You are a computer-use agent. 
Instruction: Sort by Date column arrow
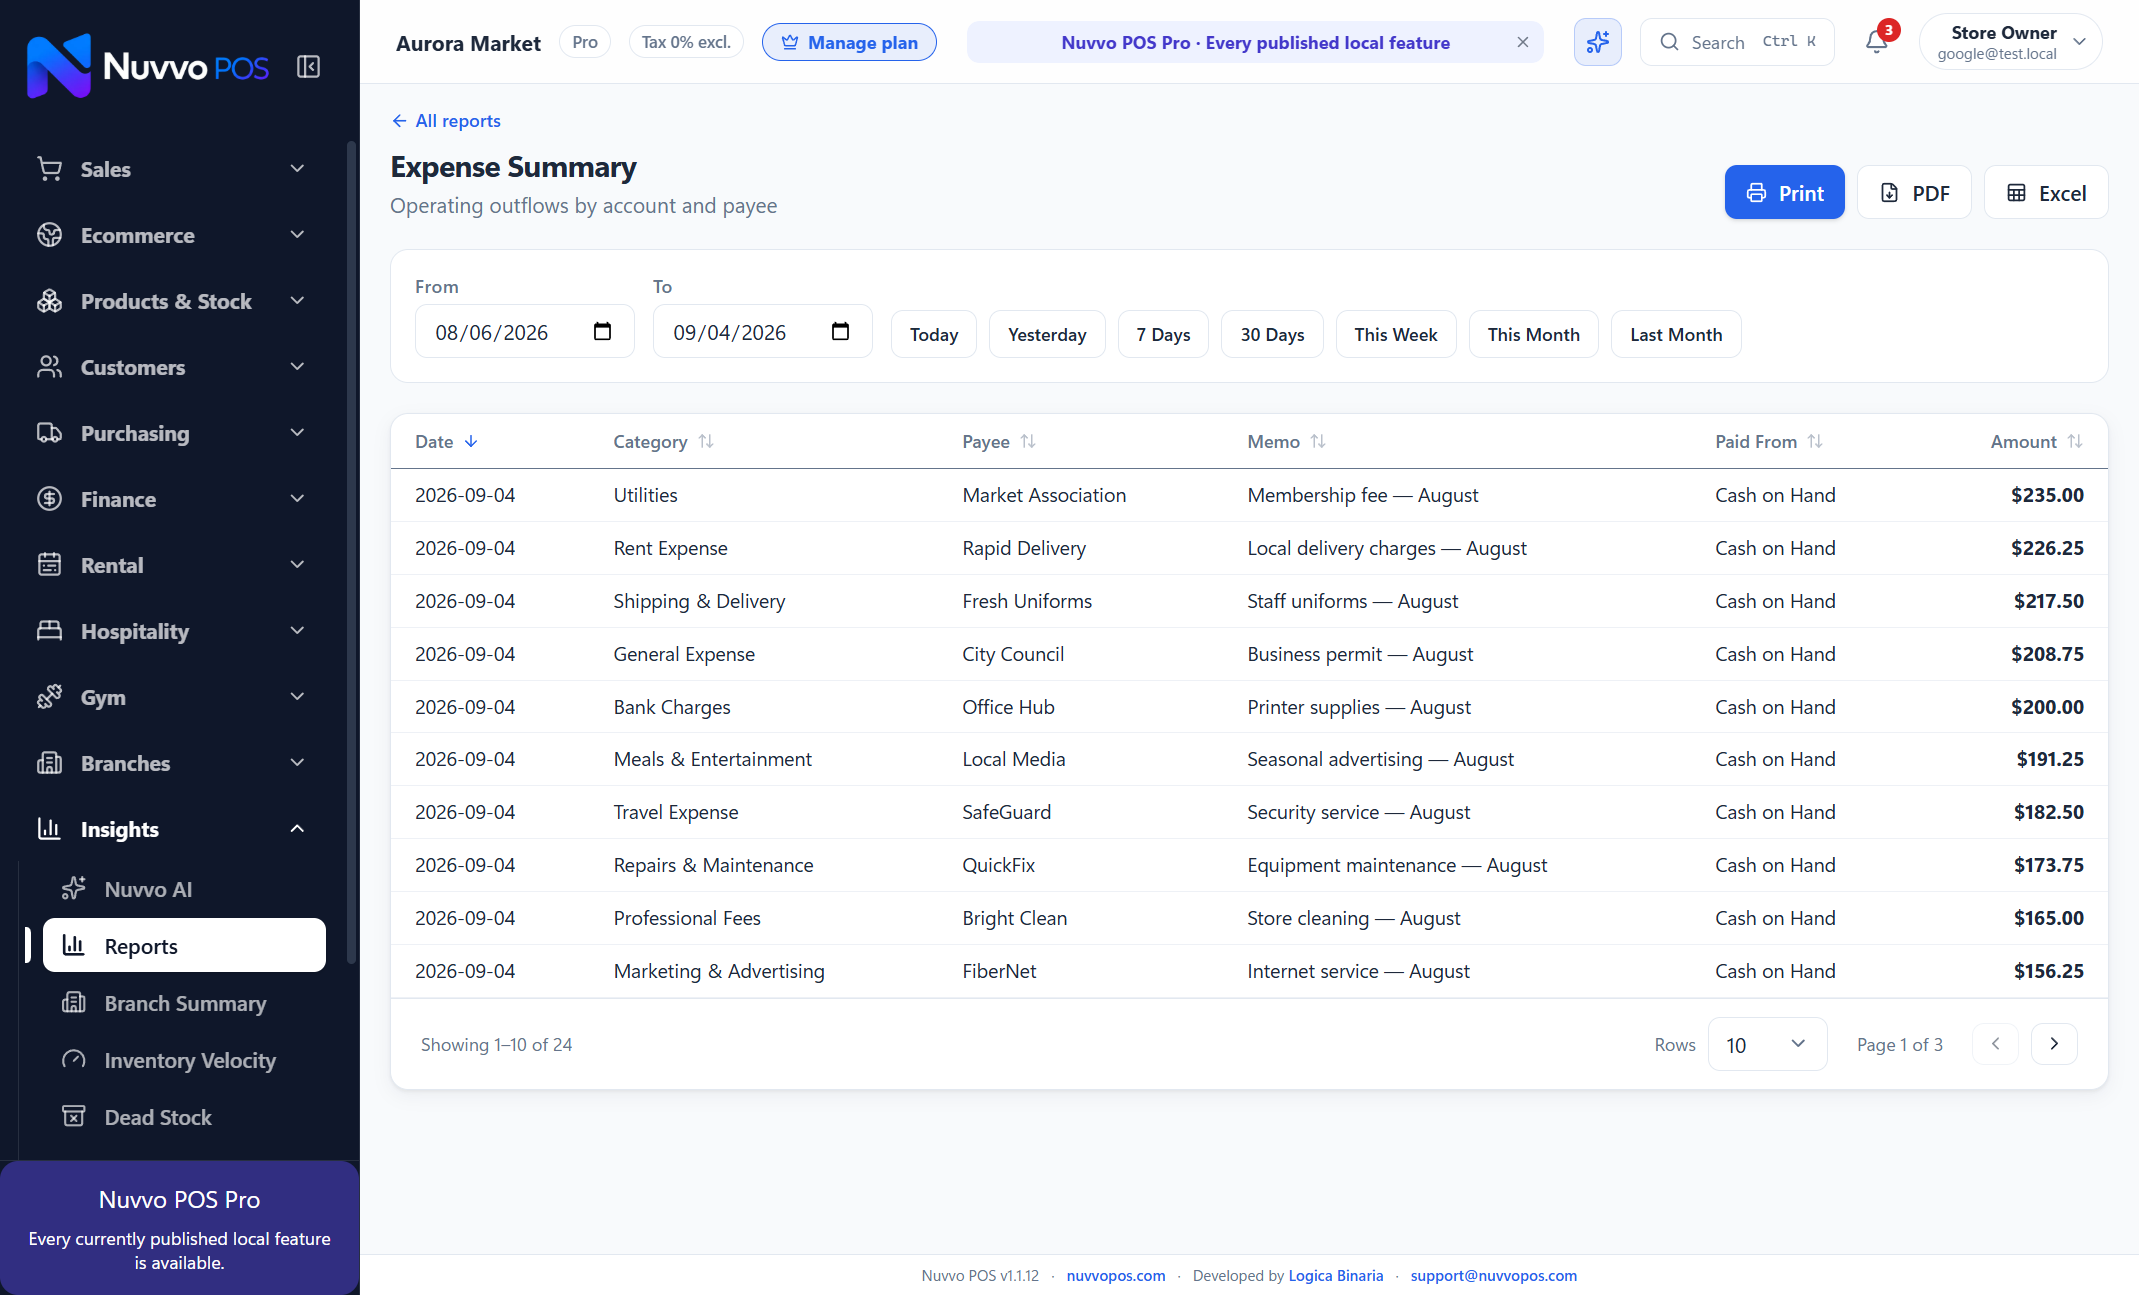pyautogui.click(x=471, y=442)
